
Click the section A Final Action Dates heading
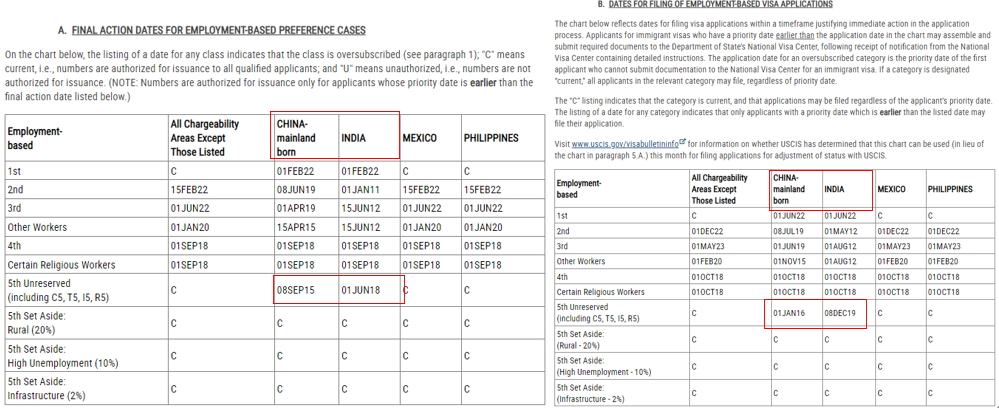click(x=219, y=31)
